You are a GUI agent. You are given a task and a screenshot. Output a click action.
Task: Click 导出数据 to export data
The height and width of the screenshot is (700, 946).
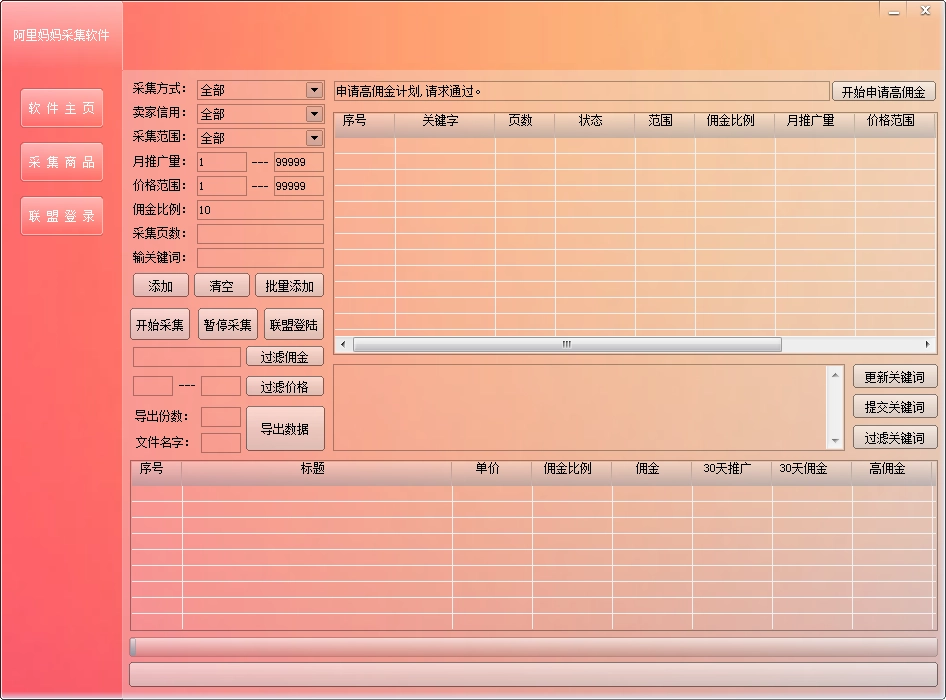285,428
